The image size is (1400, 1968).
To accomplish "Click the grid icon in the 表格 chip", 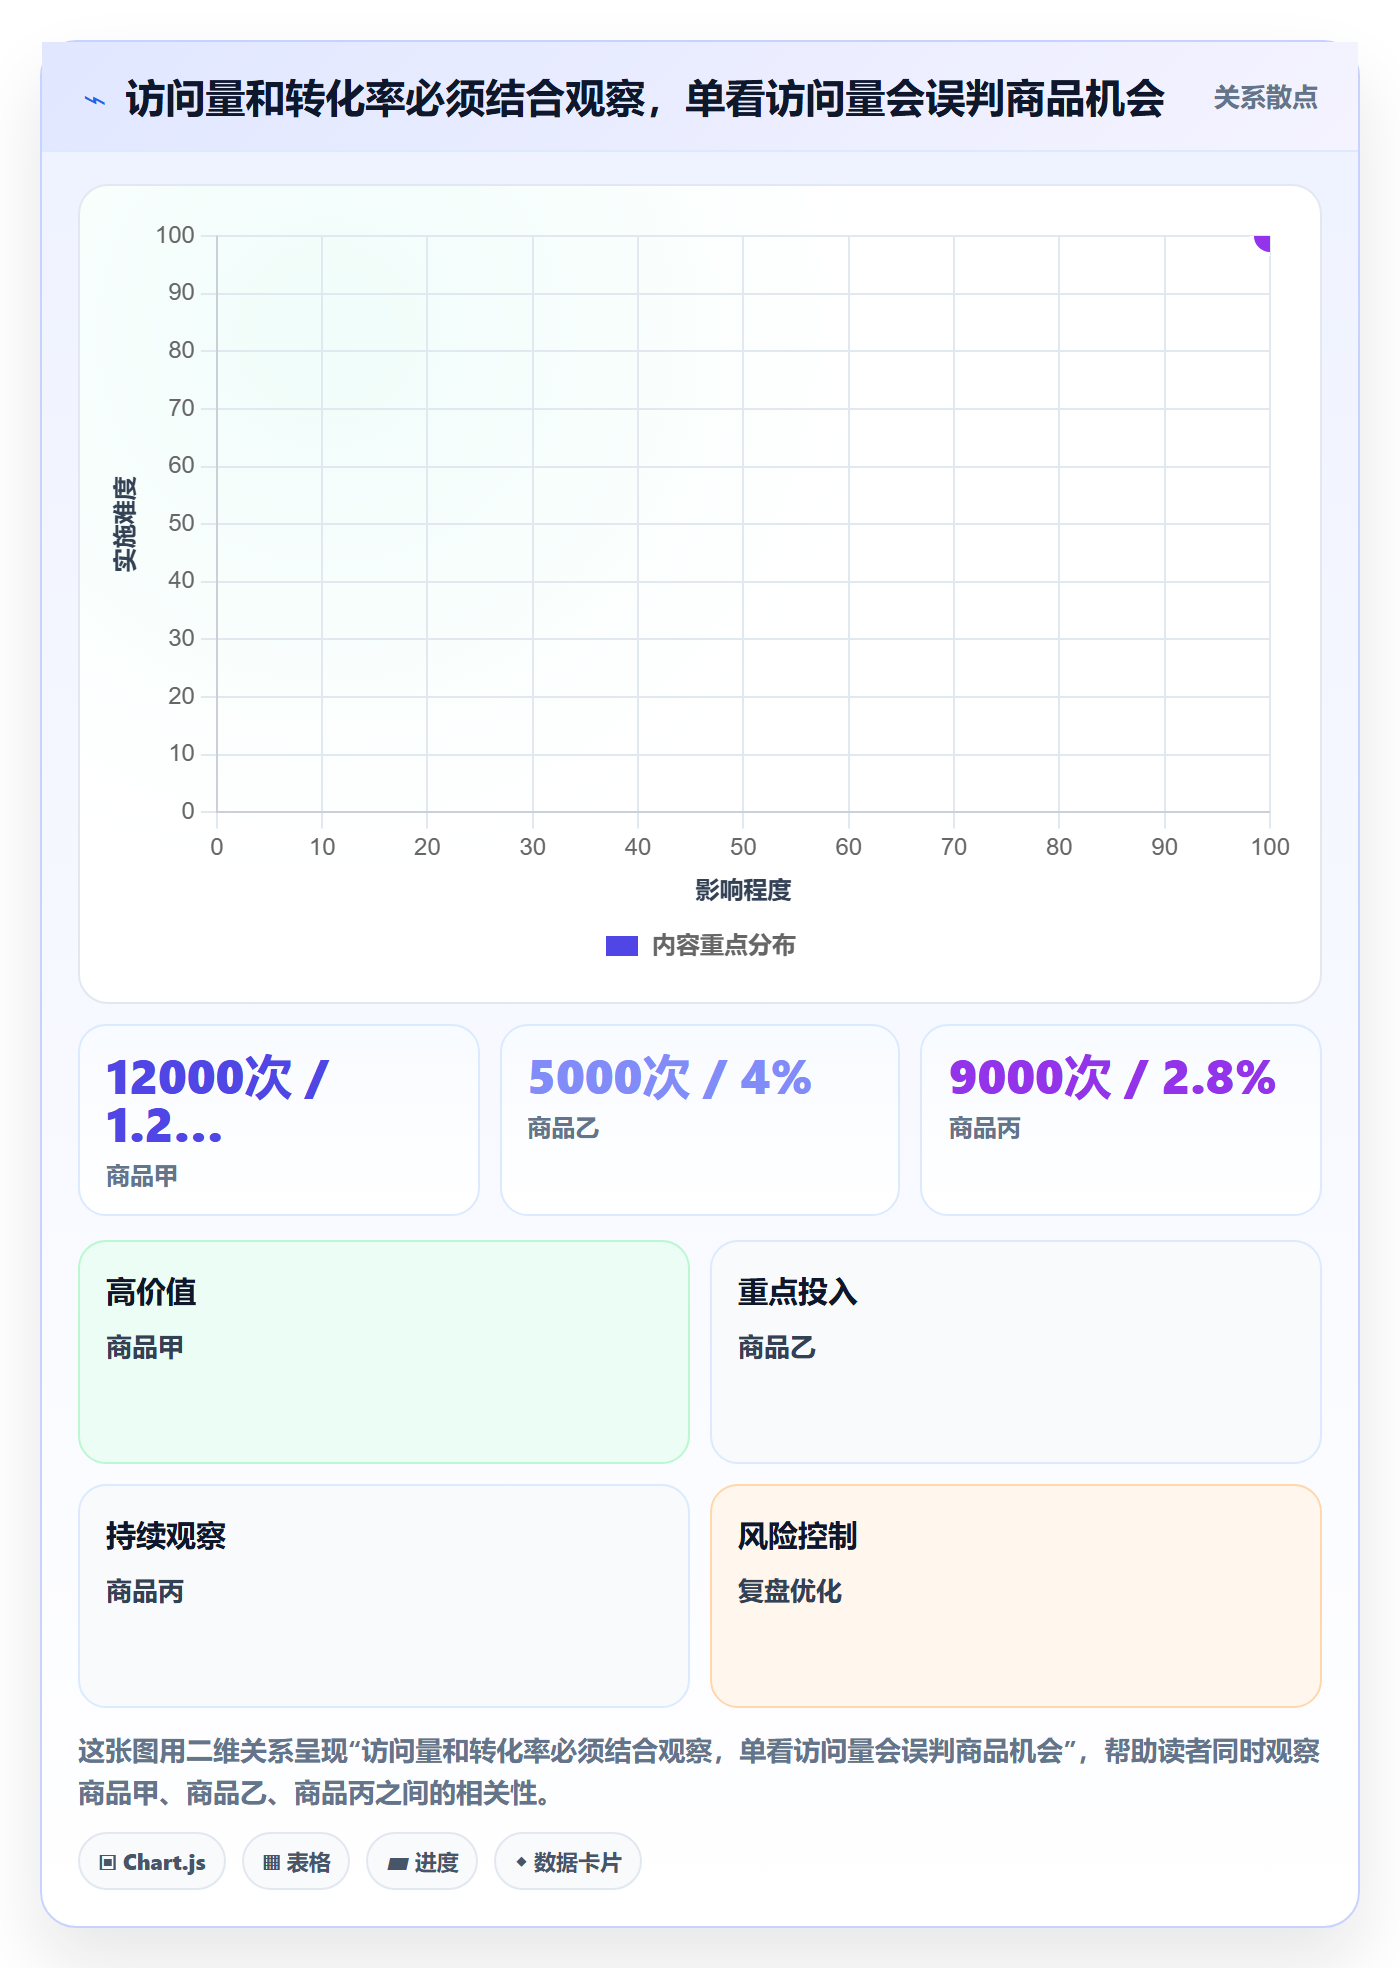I will coord(271,1862).
